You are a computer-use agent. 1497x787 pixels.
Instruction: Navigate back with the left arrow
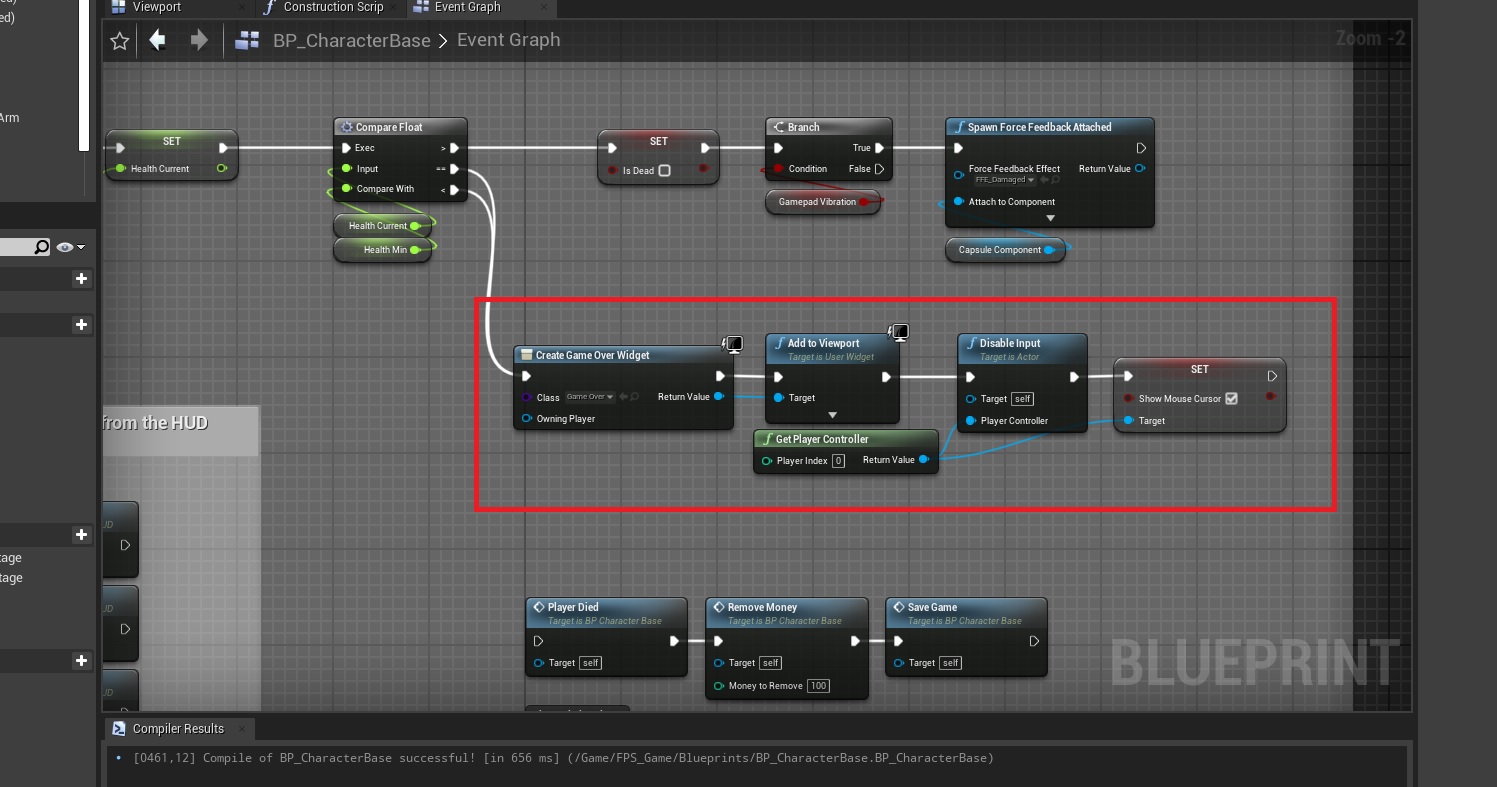tap(157, 40)
